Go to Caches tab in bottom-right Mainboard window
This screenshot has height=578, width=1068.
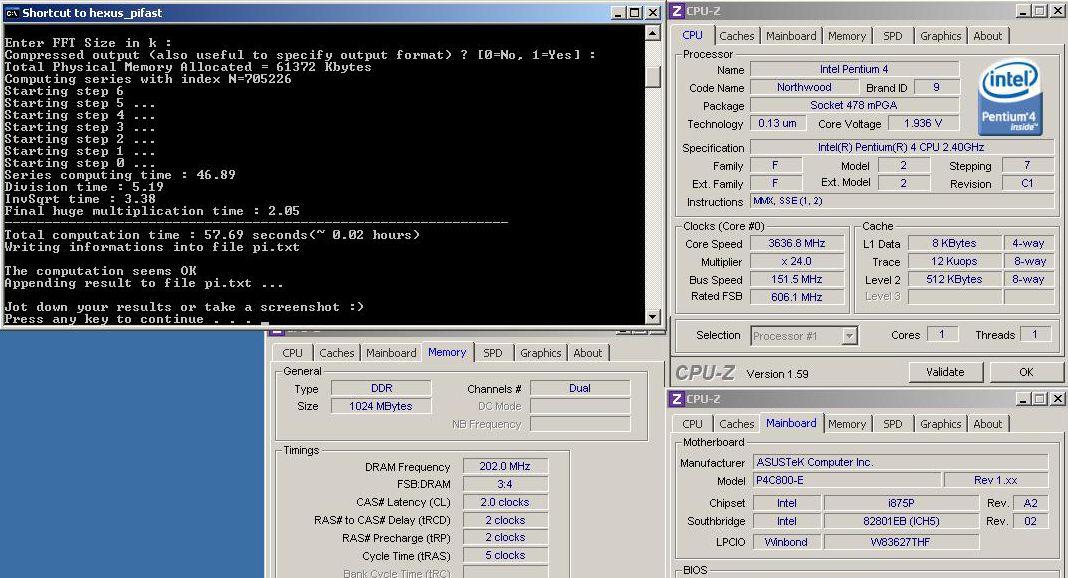point(736,423)
